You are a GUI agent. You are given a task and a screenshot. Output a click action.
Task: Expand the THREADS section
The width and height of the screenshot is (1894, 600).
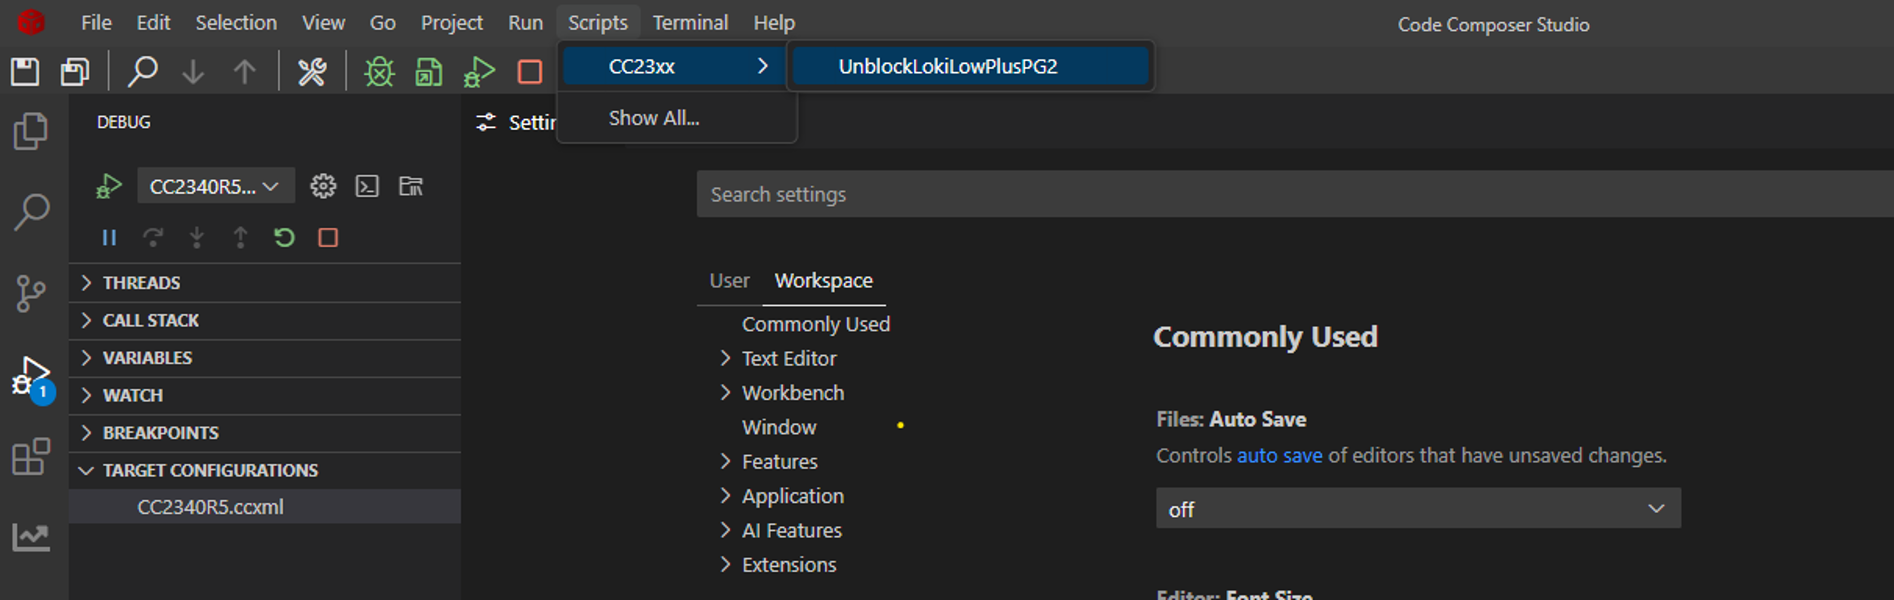(x=264, y=283)
